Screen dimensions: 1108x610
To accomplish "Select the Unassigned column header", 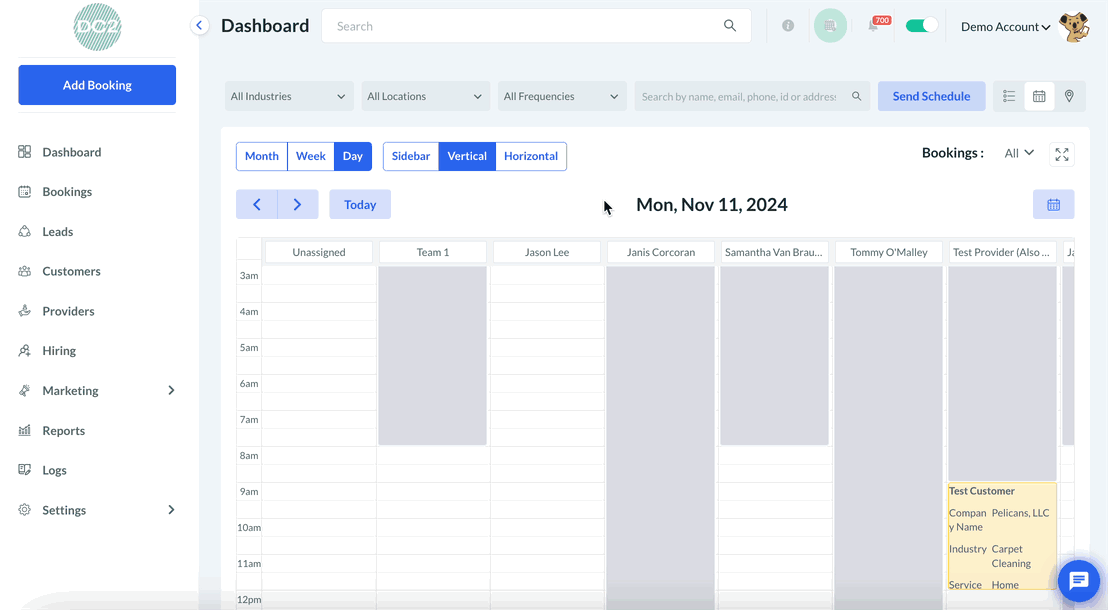I will click(x=319, y=252).
